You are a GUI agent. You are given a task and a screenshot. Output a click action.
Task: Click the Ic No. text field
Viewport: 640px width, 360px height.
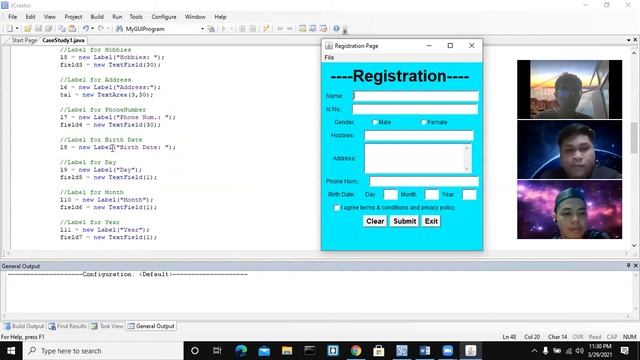[415, 109]
